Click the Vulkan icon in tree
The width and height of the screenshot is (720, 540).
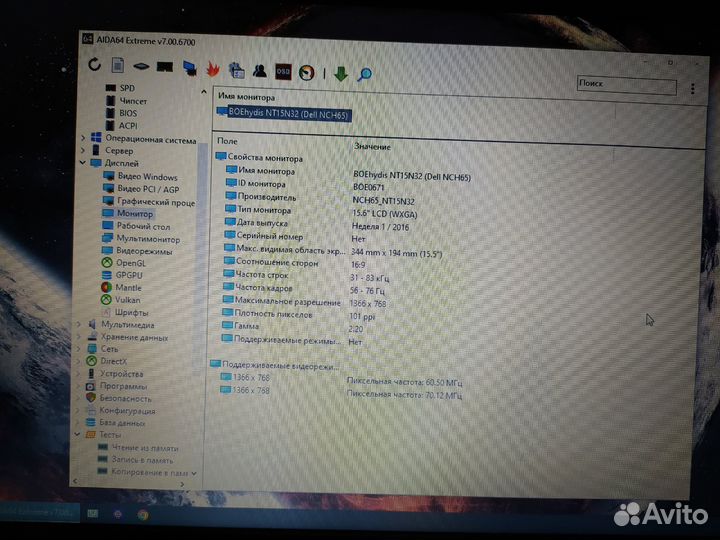click(106, 300)
